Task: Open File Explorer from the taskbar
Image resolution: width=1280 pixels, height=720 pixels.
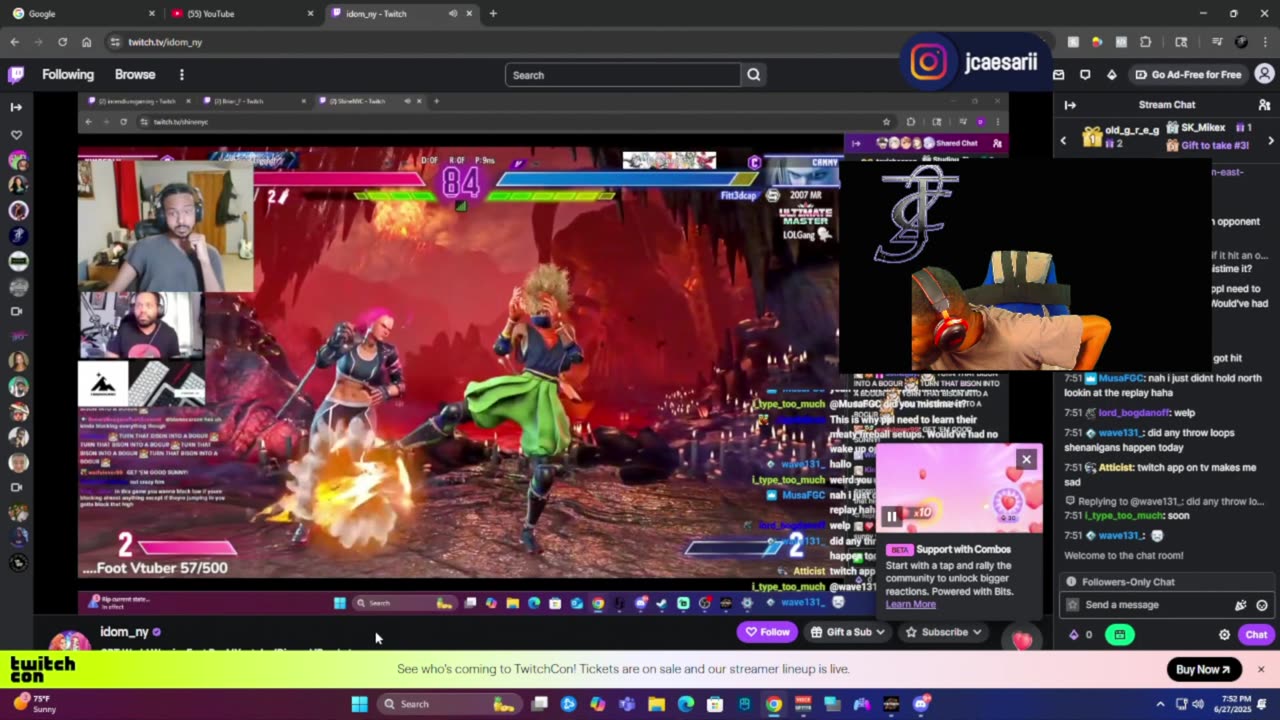Action: pos(656,704)
